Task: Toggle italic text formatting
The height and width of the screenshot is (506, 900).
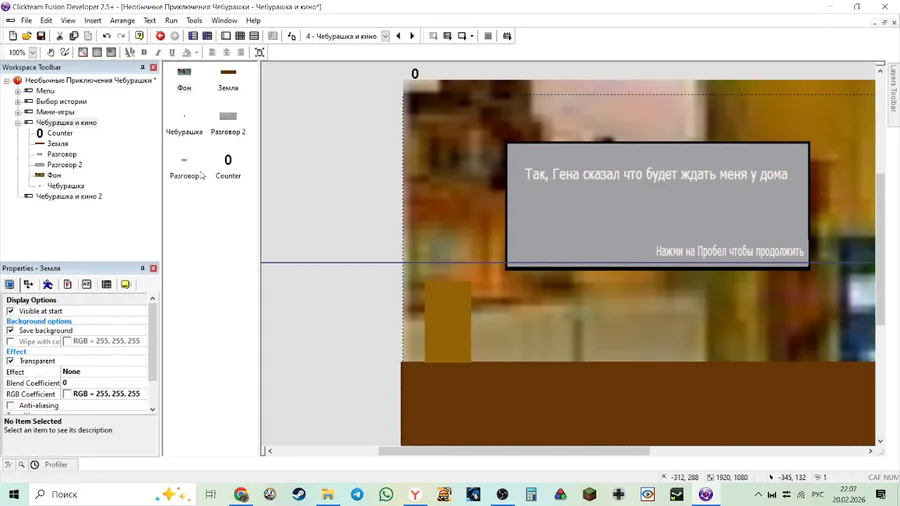Action: [x=158, y=52]
